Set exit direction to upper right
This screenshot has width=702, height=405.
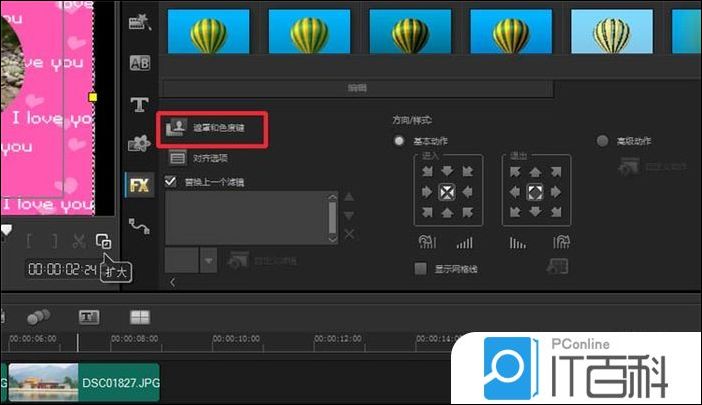coord(556,171)
